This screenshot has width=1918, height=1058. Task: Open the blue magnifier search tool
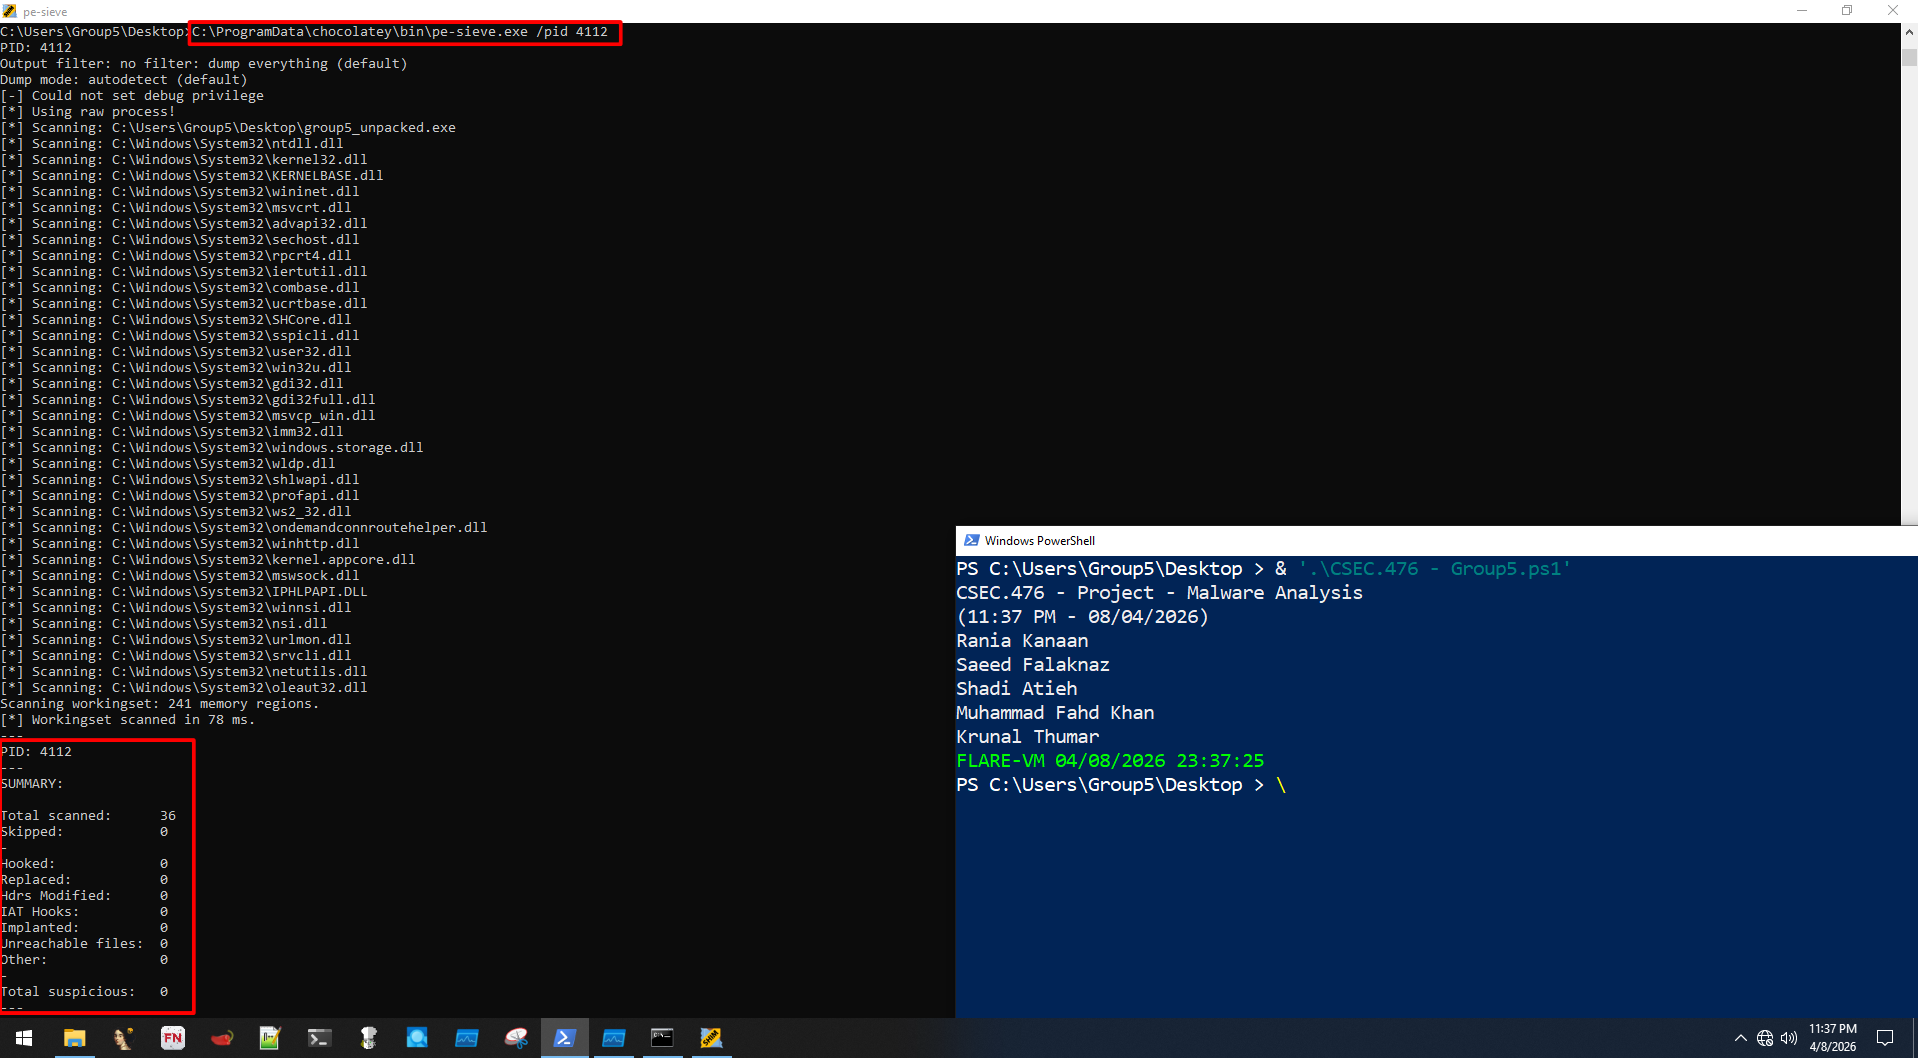point(417,1038)
